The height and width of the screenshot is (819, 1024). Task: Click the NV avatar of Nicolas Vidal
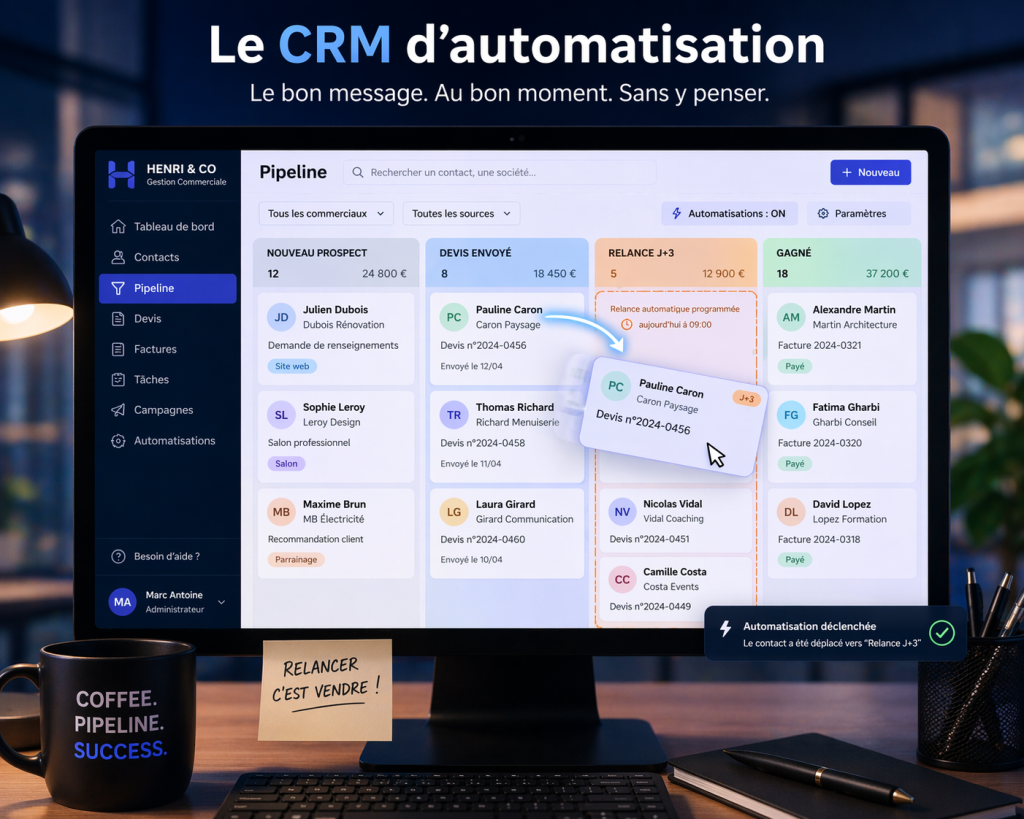point(622,511)
